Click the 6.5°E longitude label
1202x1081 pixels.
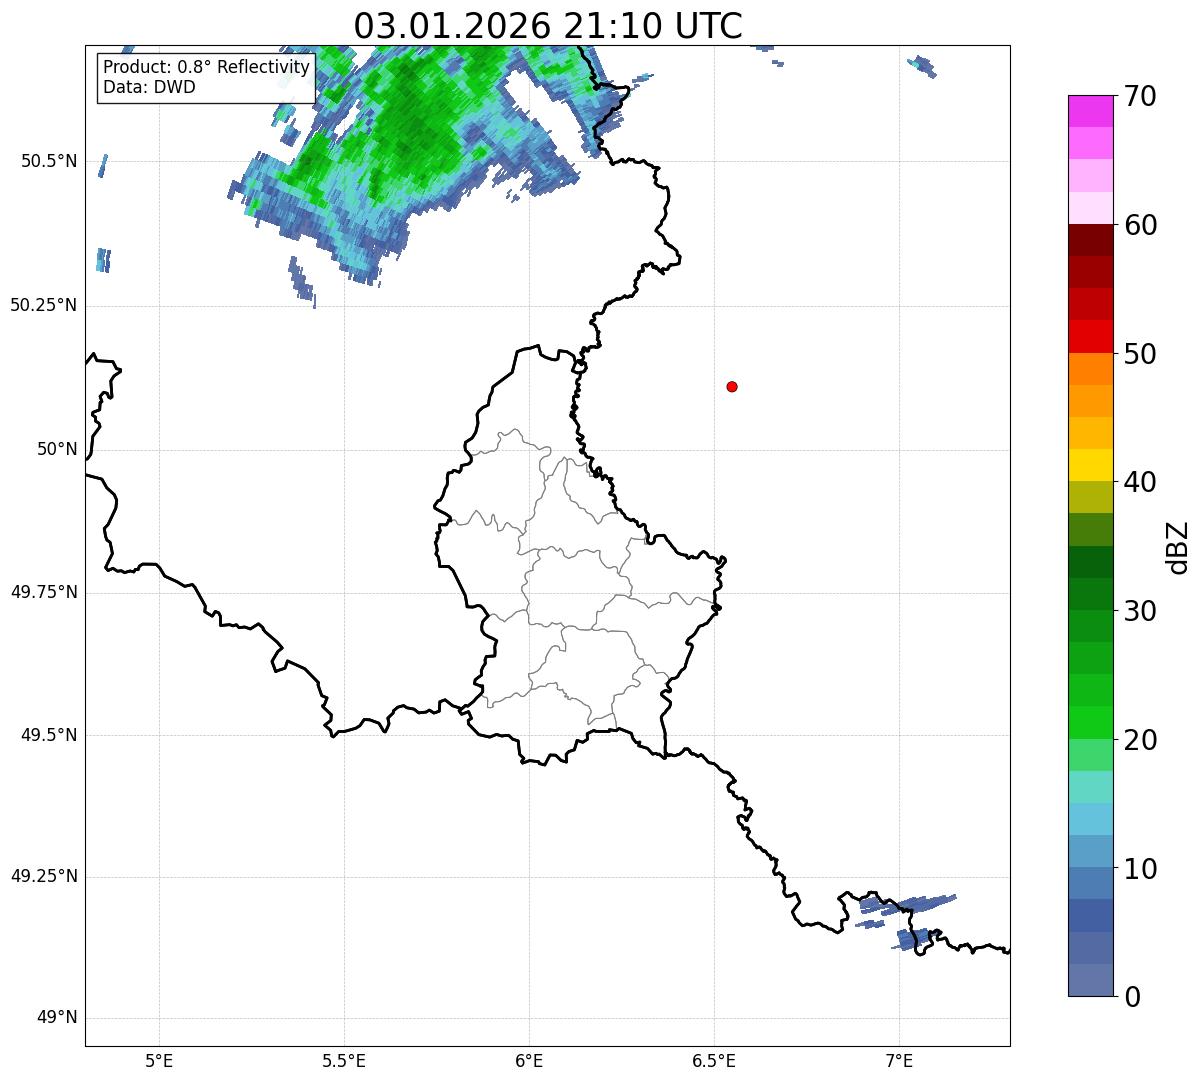[714, 1061]
